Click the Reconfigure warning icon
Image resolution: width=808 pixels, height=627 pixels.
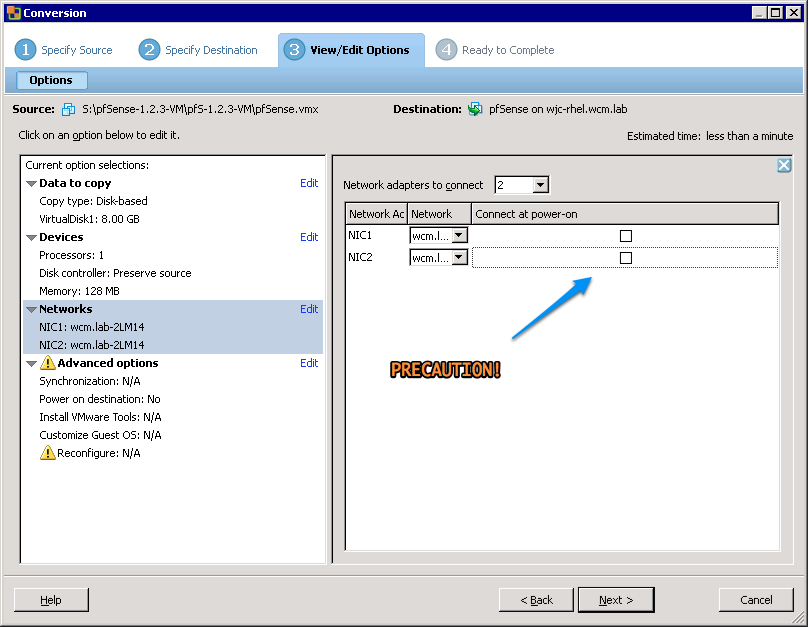pyautogui.click(x=47, y=452)
